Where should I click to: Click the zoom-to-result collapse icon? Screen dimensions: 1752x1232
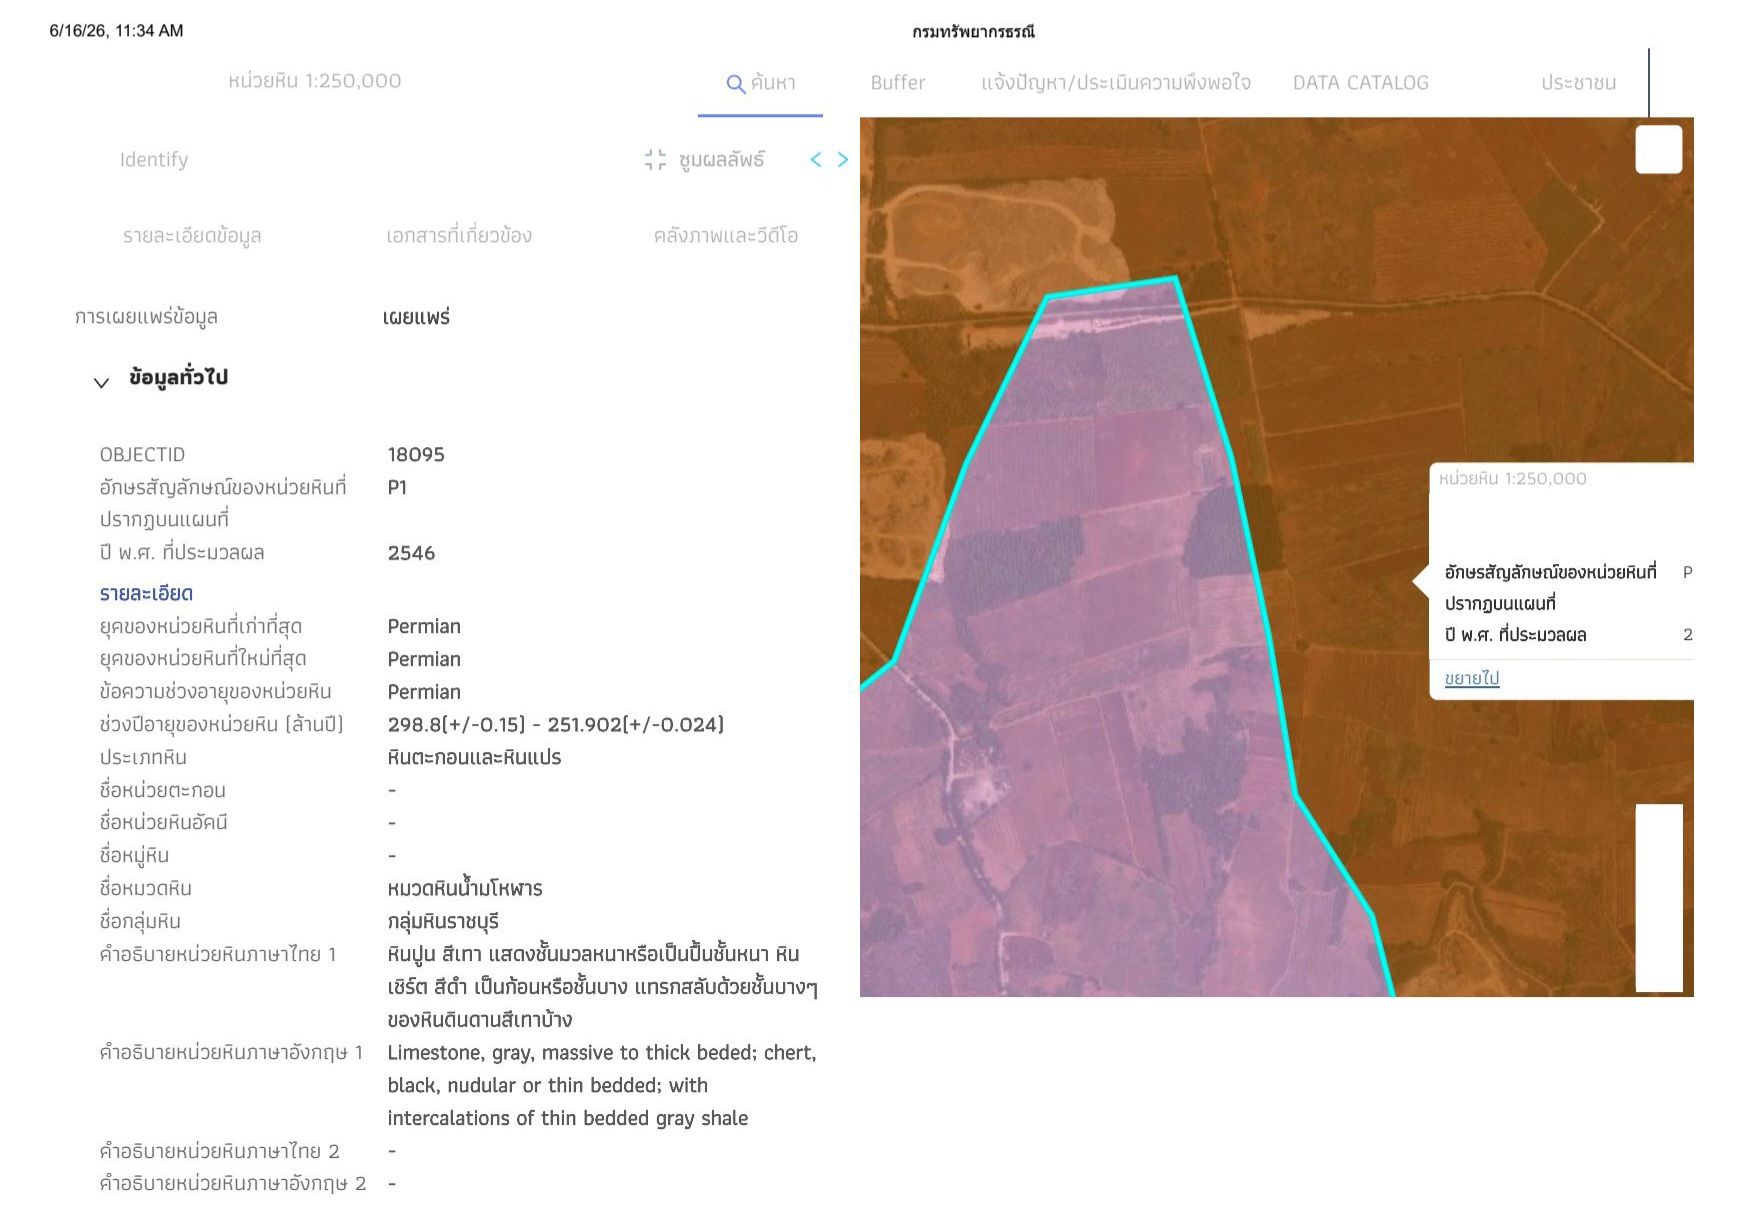655,160
